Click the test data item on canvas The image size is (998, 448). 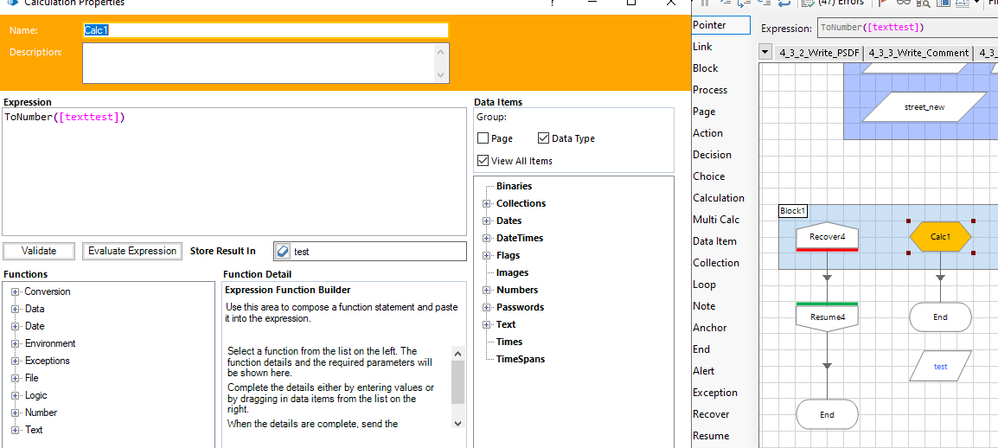[x=940, y=367]
